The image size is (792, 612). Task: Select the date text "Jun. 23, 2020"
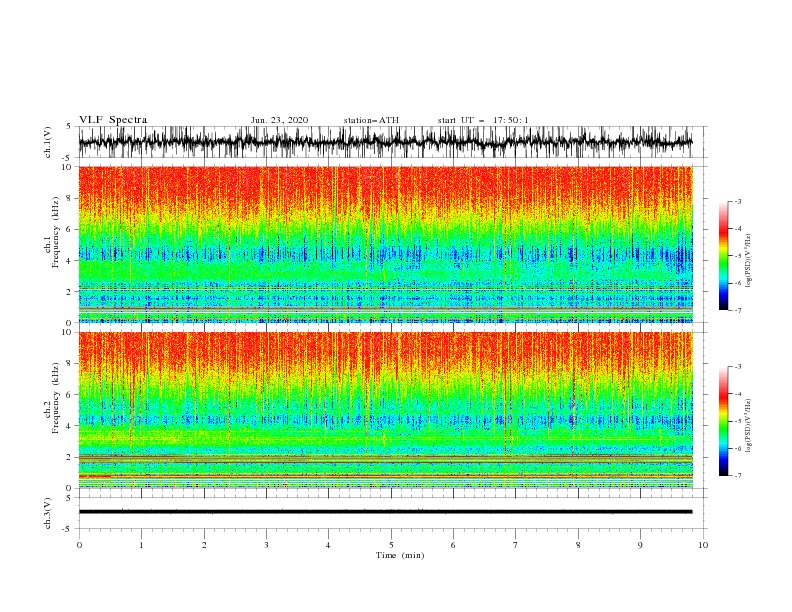pos(279,120)
